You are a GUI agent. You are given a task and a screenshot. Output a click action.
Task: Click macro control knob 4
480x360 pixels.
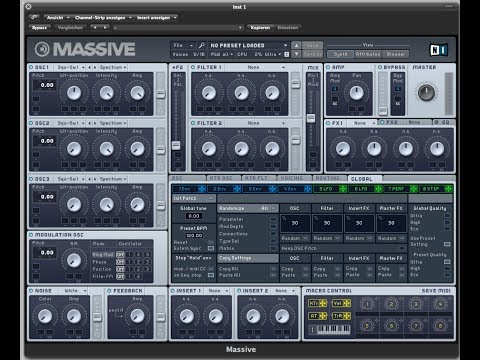[x=440, y=304]
